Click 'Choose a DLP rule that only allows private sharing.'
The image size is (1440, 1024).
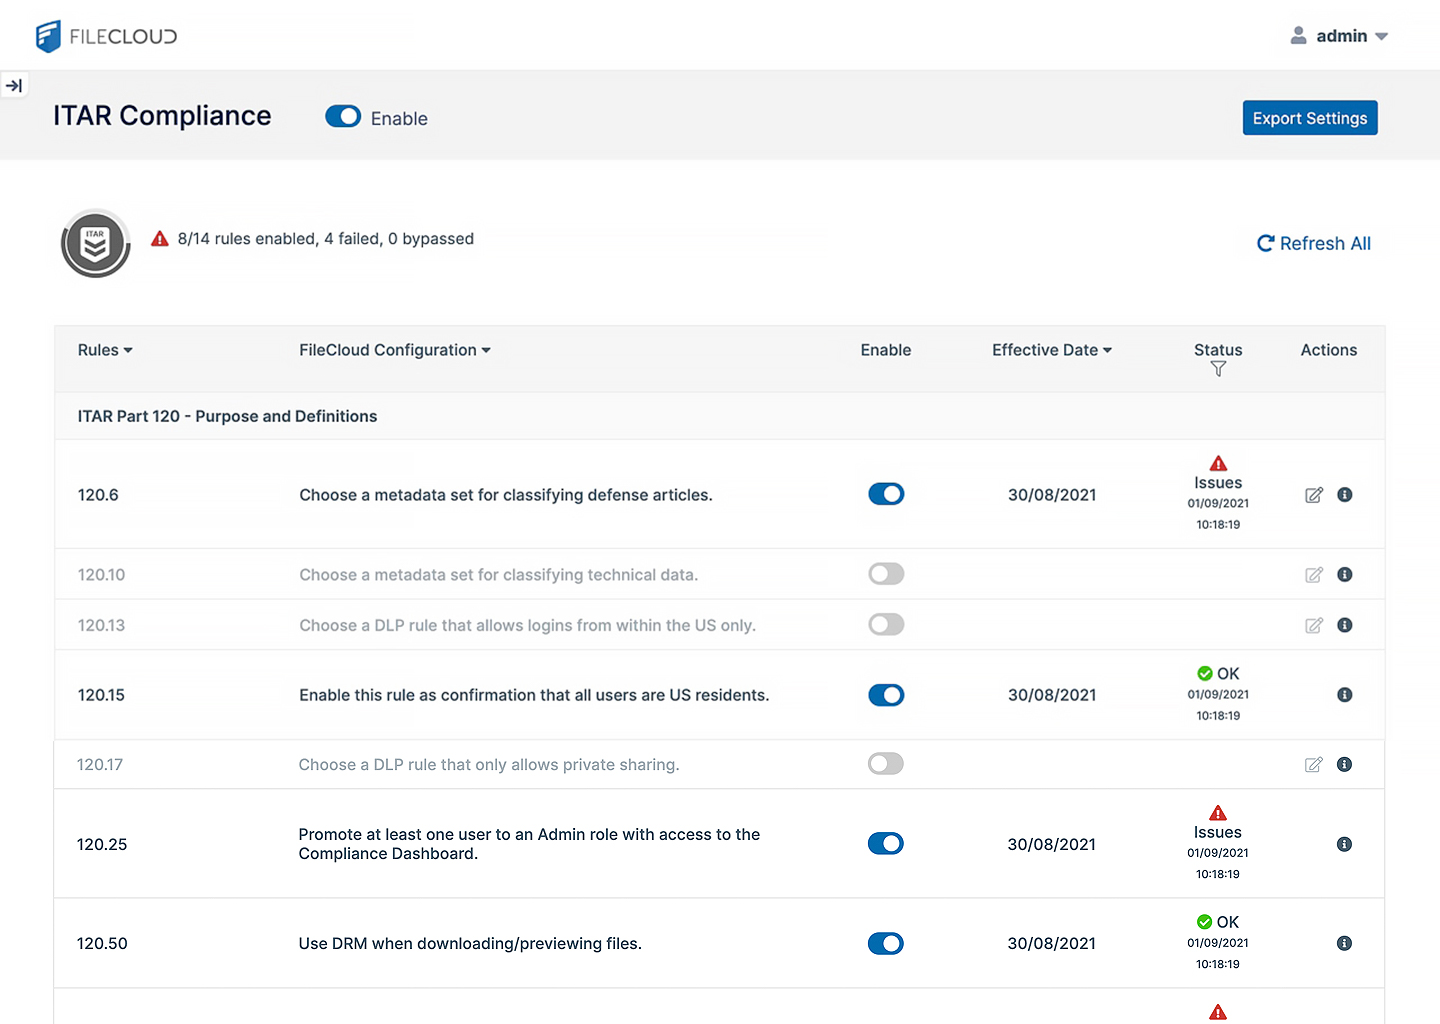coord(489,765)
